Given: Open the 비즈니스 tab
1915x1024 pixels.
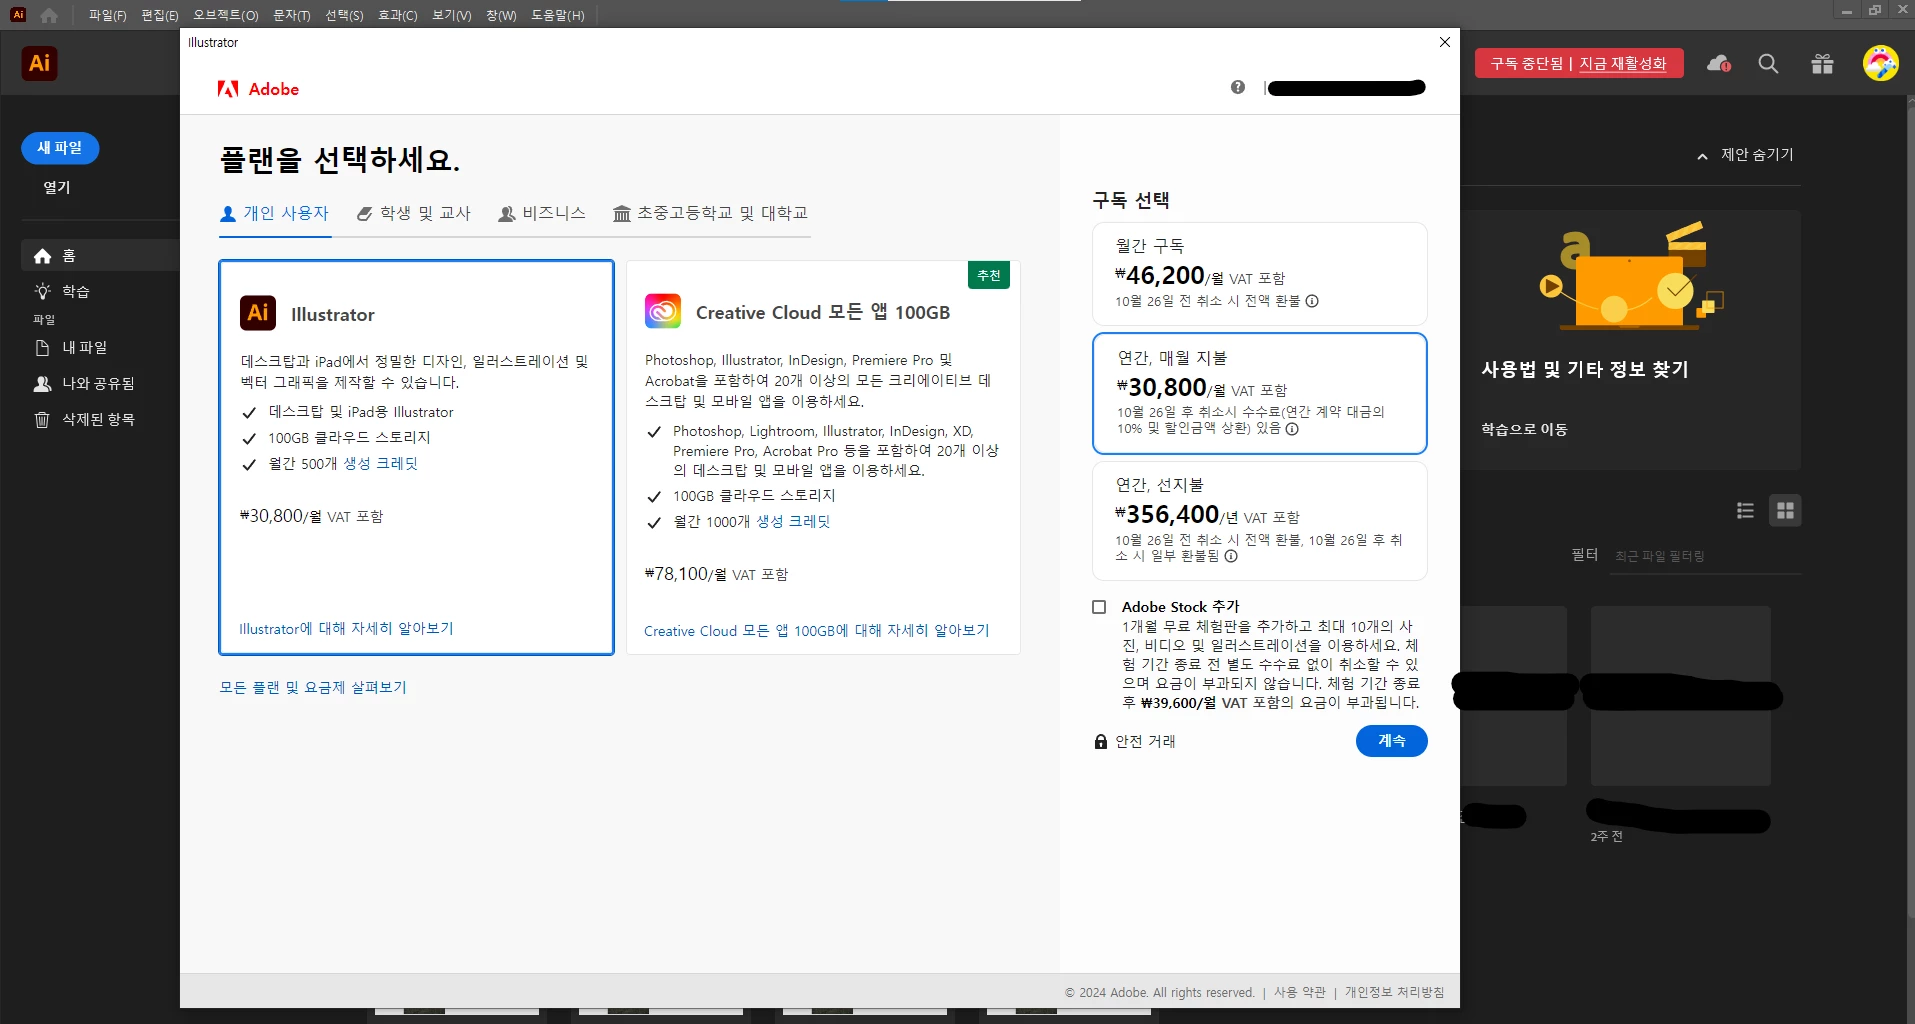Looking at the screenshot, I should point(542,213).
